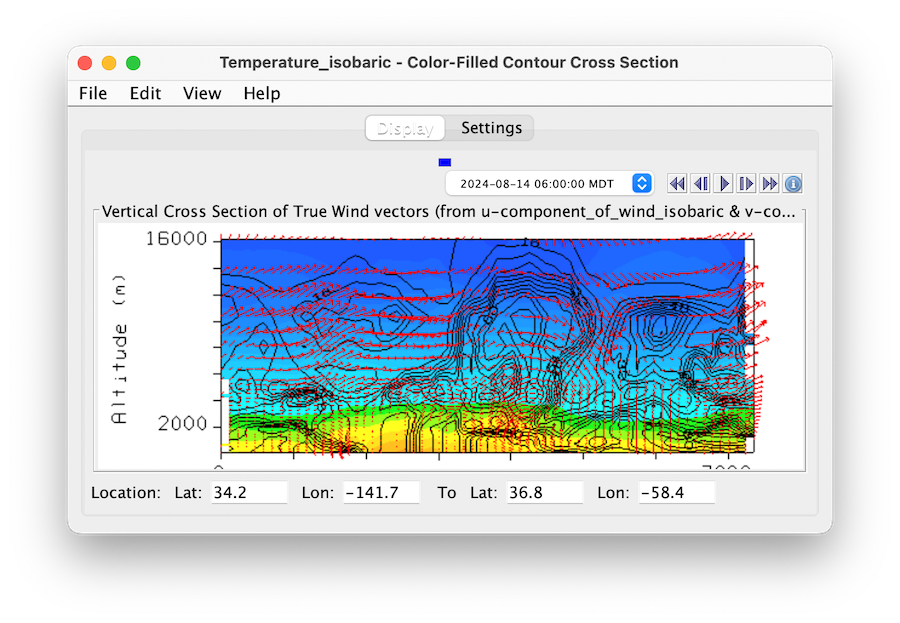
Task: Step forward one time frame
Action: (x=746, y=184)
